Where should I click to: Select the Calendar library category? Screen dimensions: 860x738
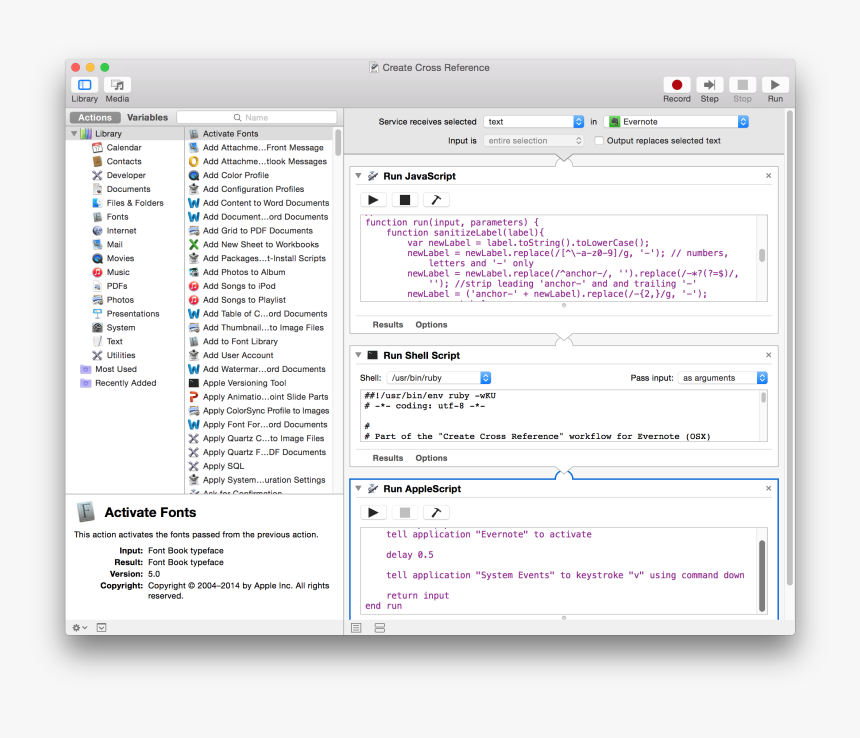[124, 147]
